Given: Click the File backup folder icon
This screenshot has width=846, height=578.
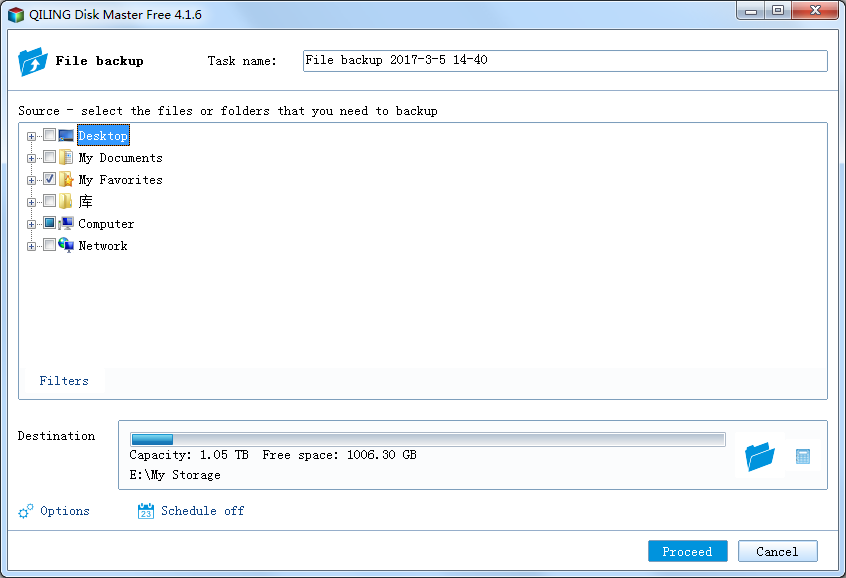Looking at the screenshot, I should [x=32, y=62].
